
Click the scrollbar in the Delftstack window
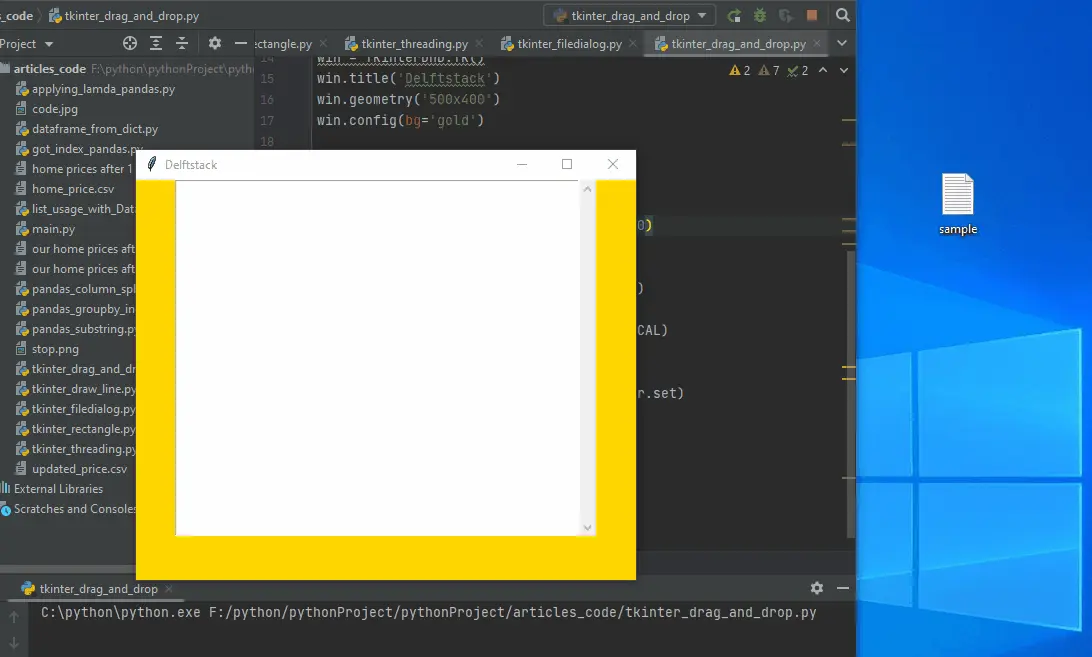pos(587,358)
